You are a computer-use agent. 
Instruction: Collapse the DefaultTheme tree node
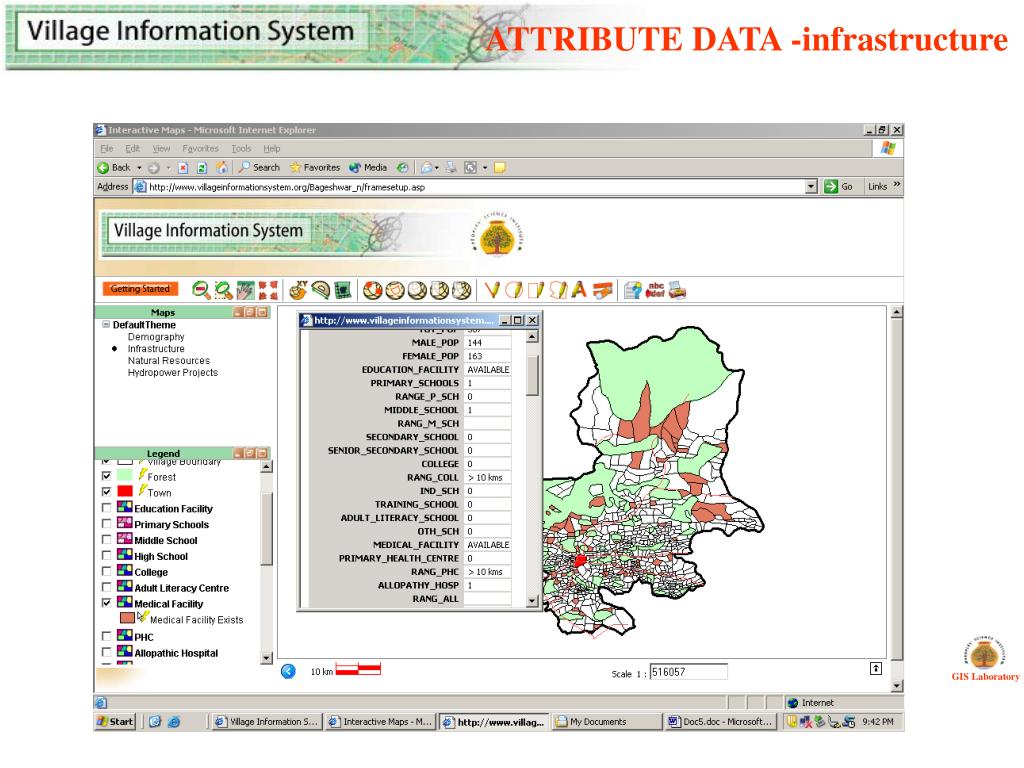pyautogui.click(x=106, y=324)
